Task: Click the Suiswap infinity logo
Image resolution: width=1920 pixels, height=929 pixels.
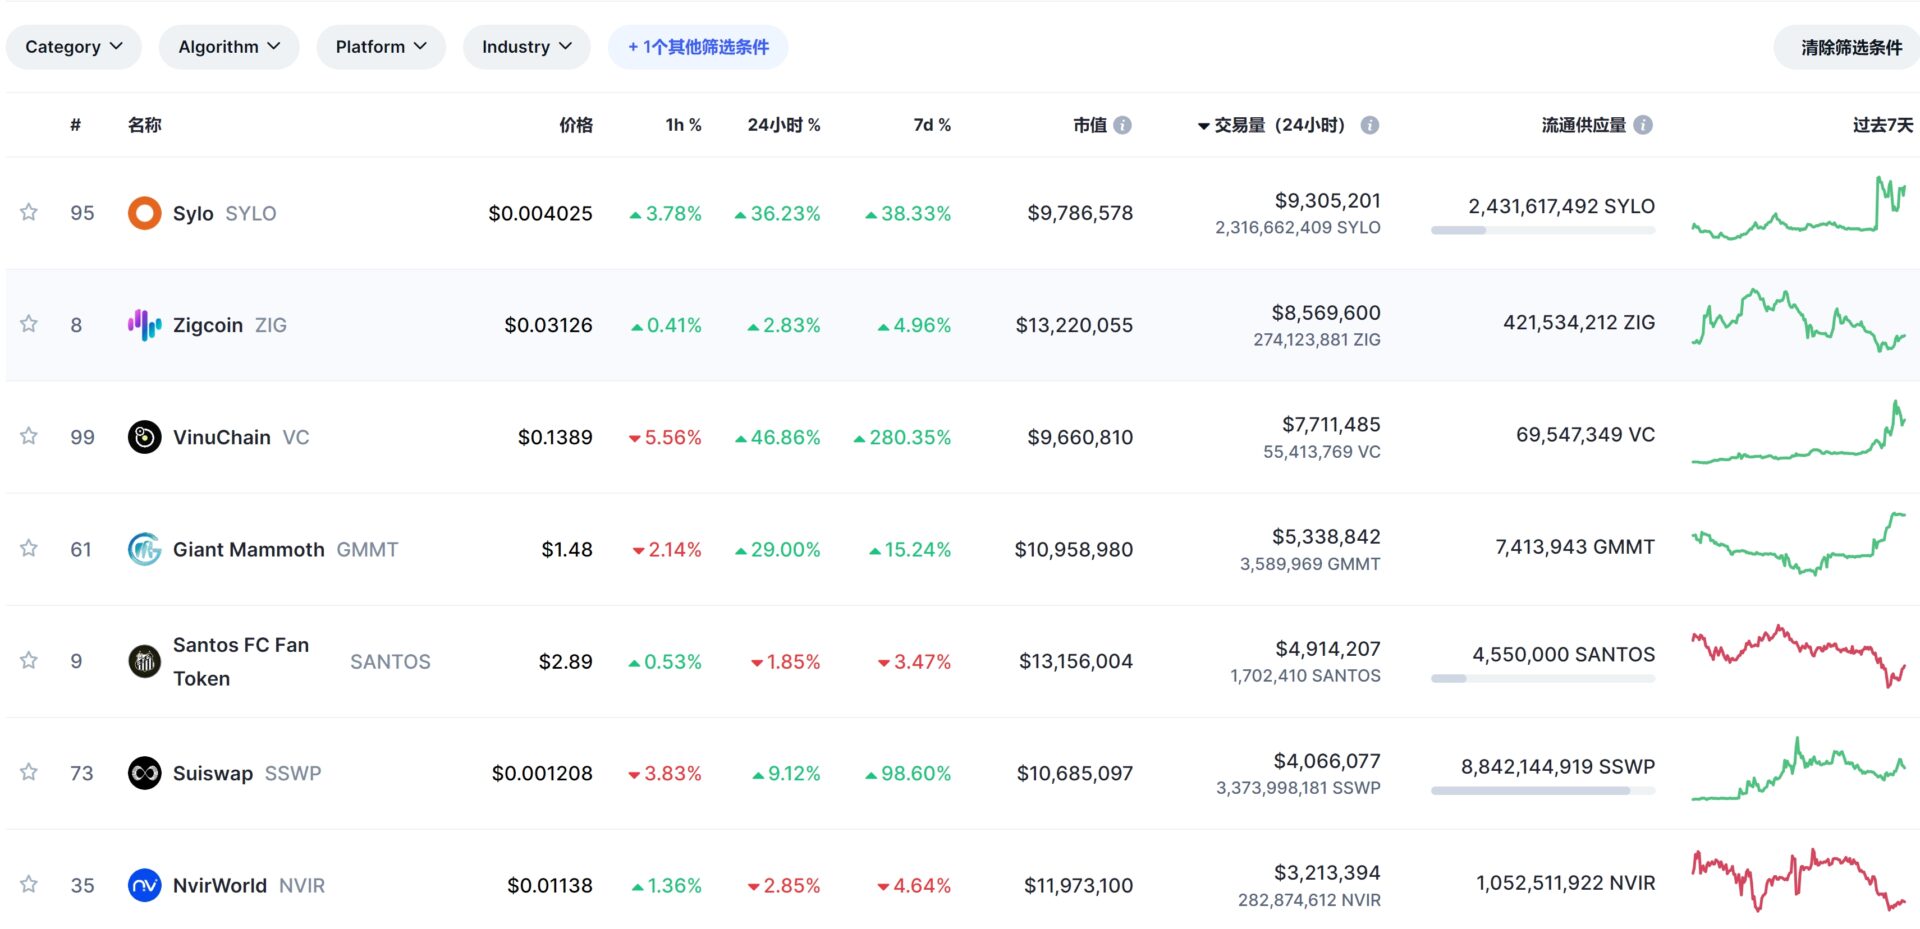Action: point(144,773)
